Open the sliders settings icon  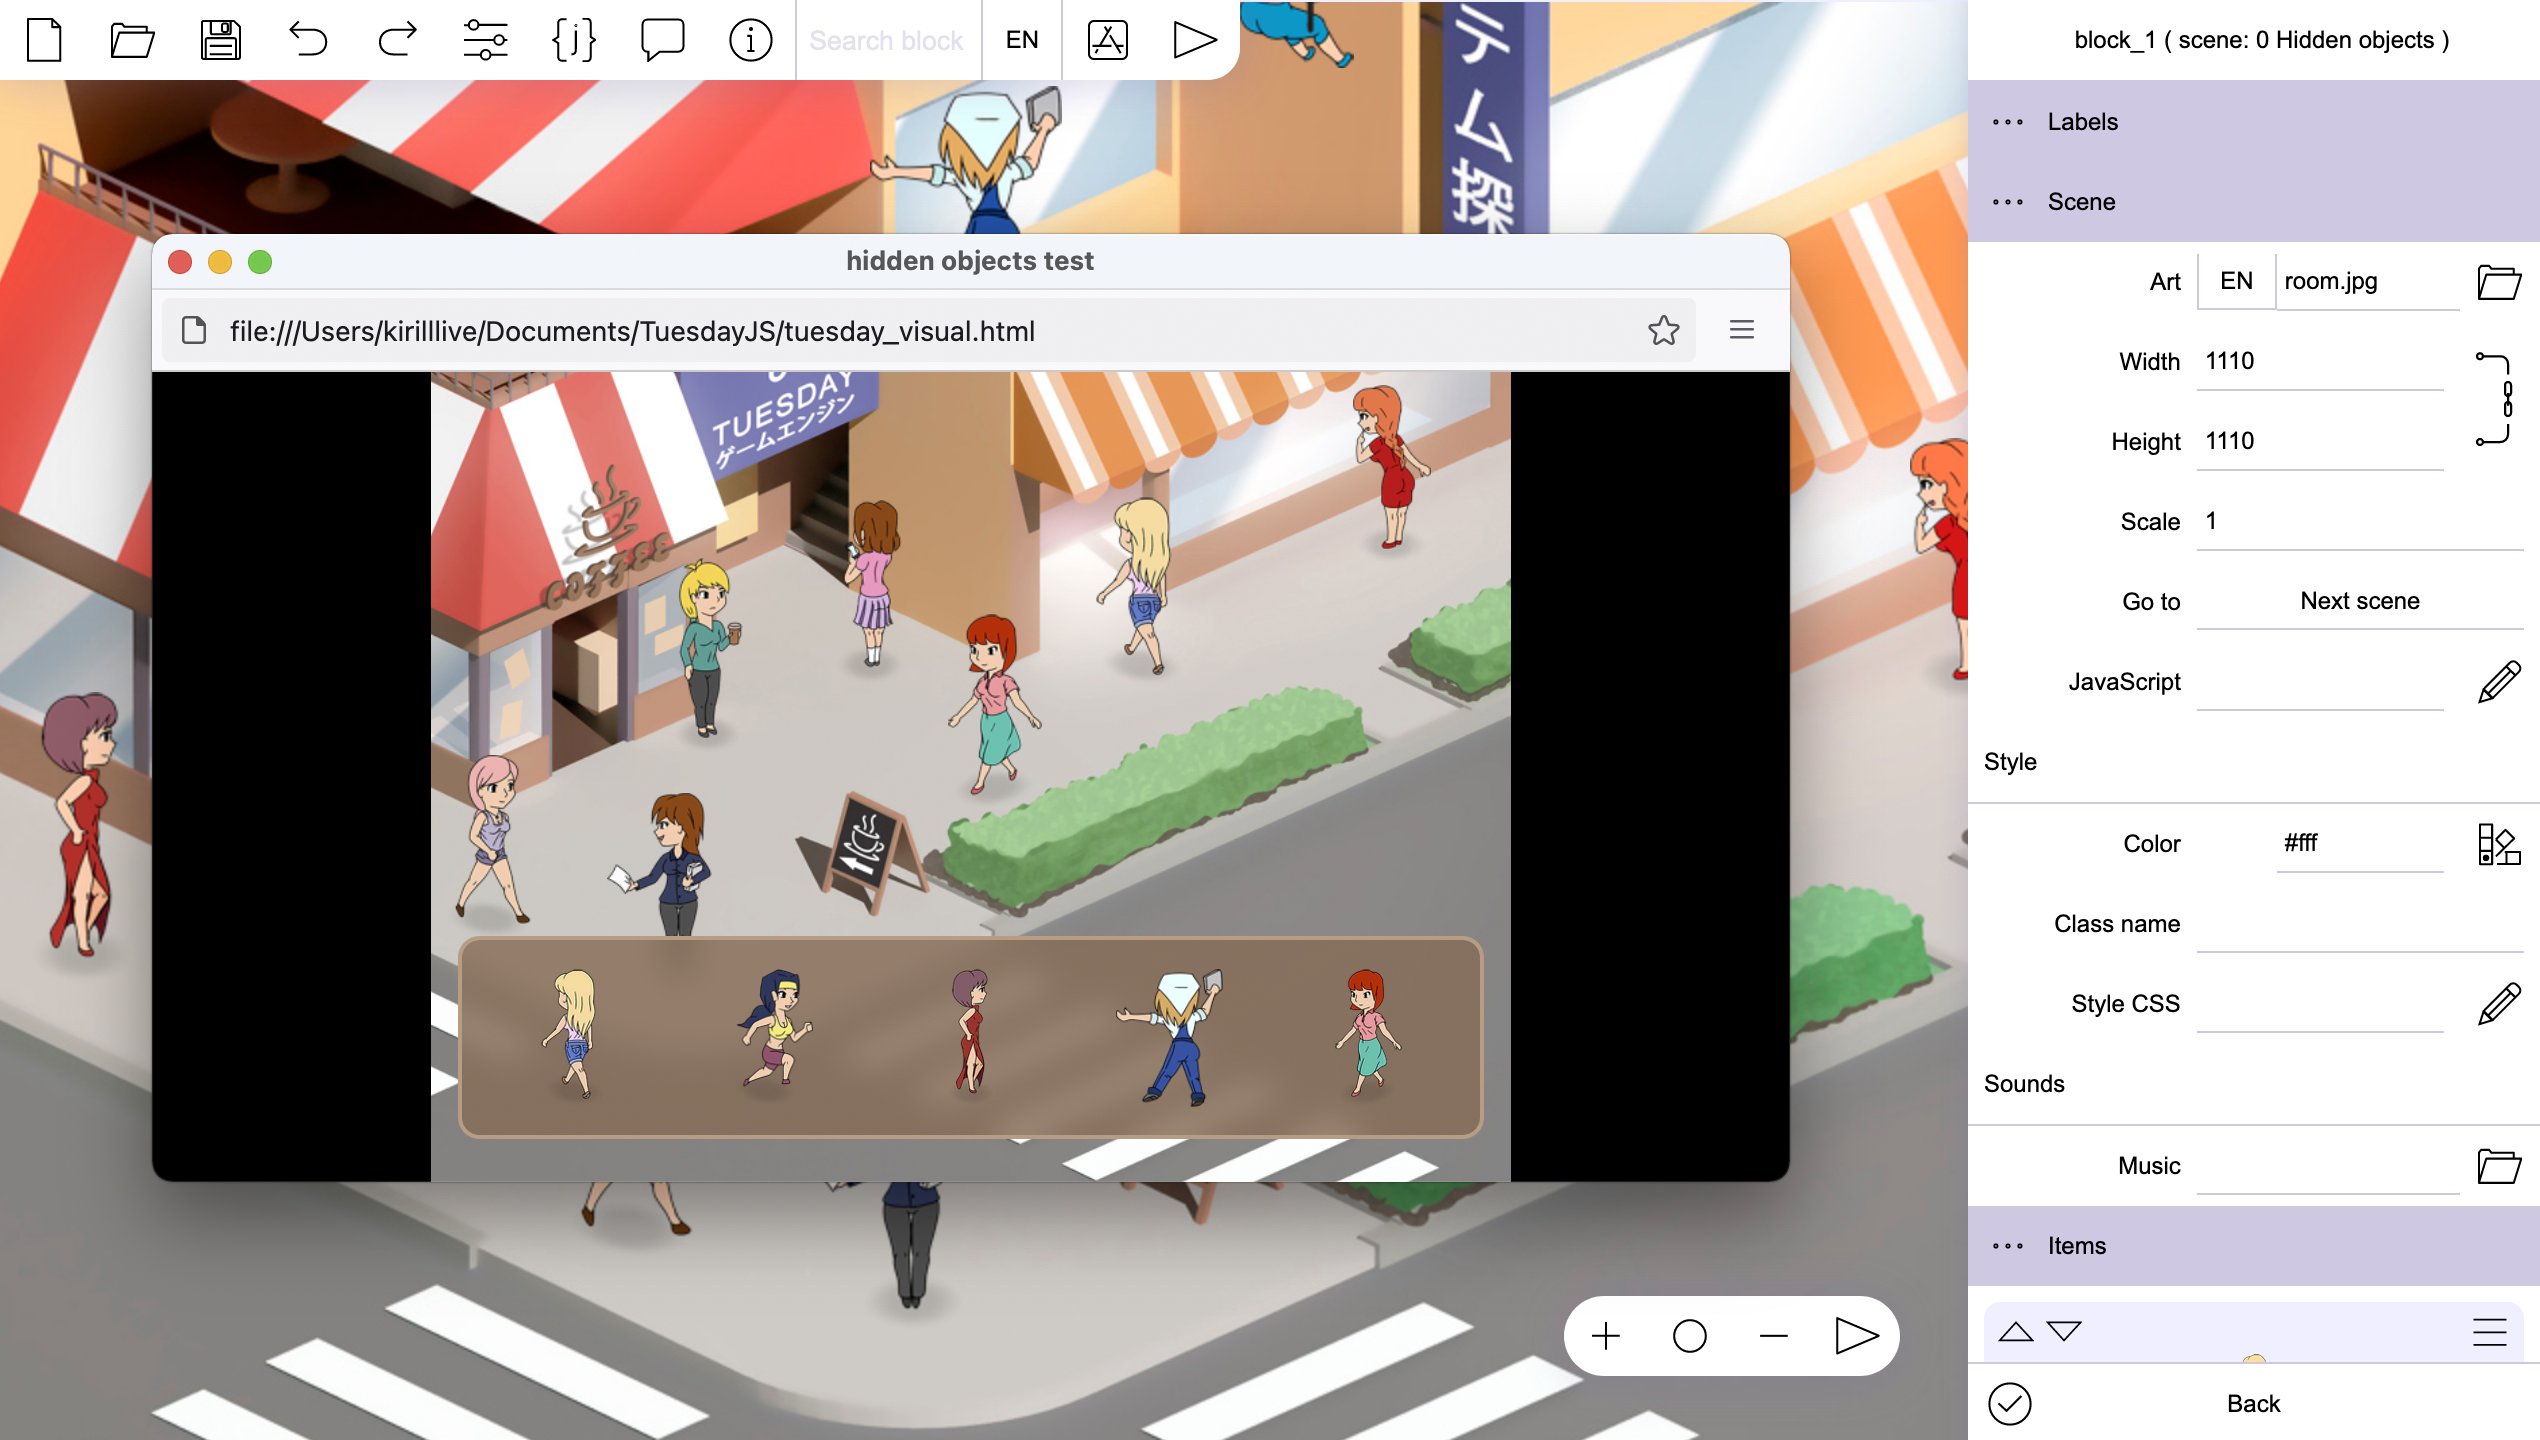485,40
